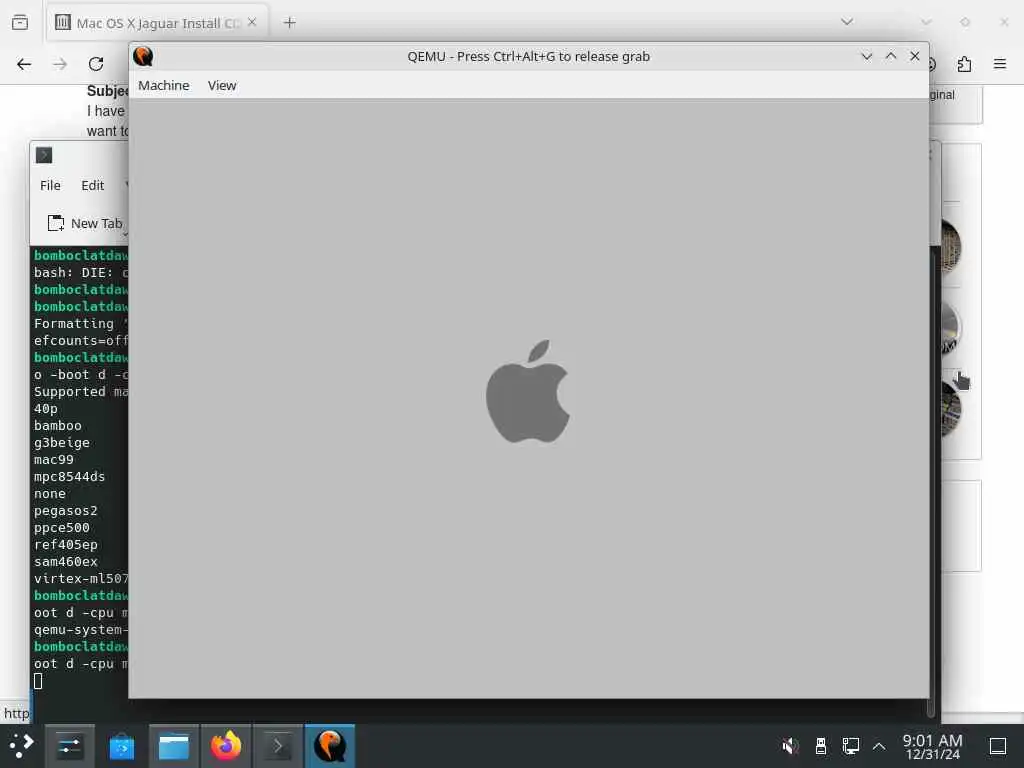Screen dimensions: 1024x768
Task: Open the File menu in the terminal window
Action: 50,185
